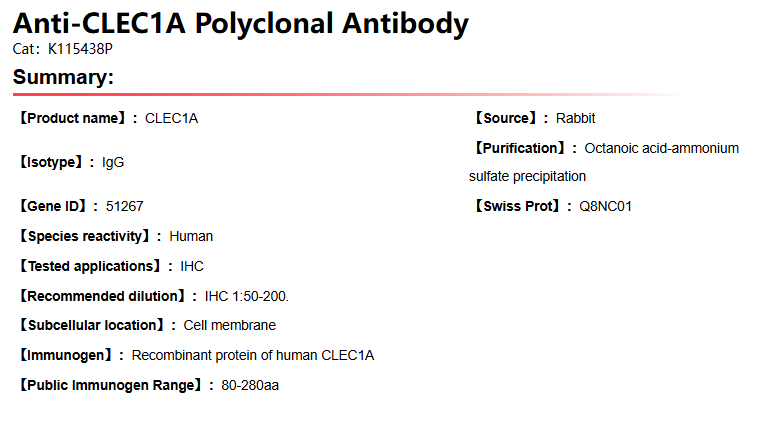The width and height of the screenshot is (781, 426).
Task: Click the sulfate precipitation text
Action: [x=527, y=176]
